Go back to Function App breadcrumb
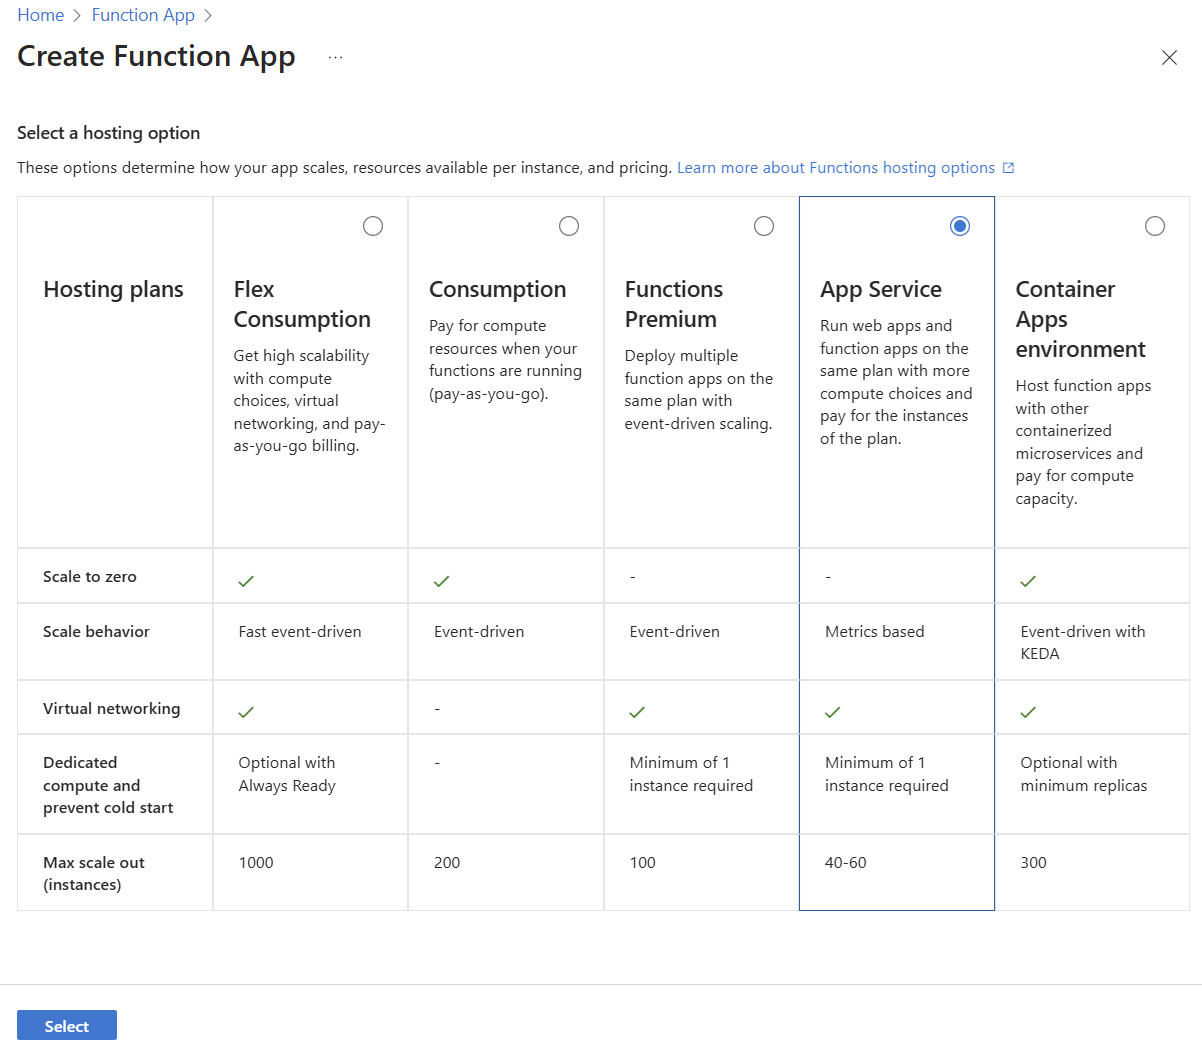This screenshot has height=1045, width=1202. tap(143, 14)
